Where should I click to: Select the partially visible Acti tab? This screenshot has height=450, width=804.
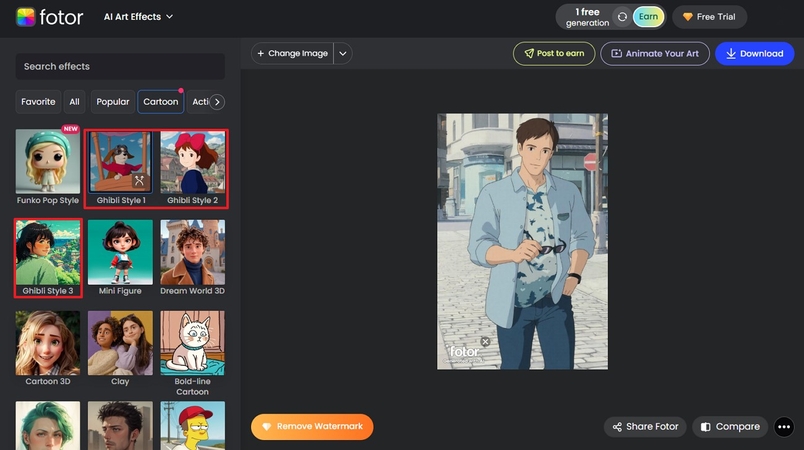point(199,101)
